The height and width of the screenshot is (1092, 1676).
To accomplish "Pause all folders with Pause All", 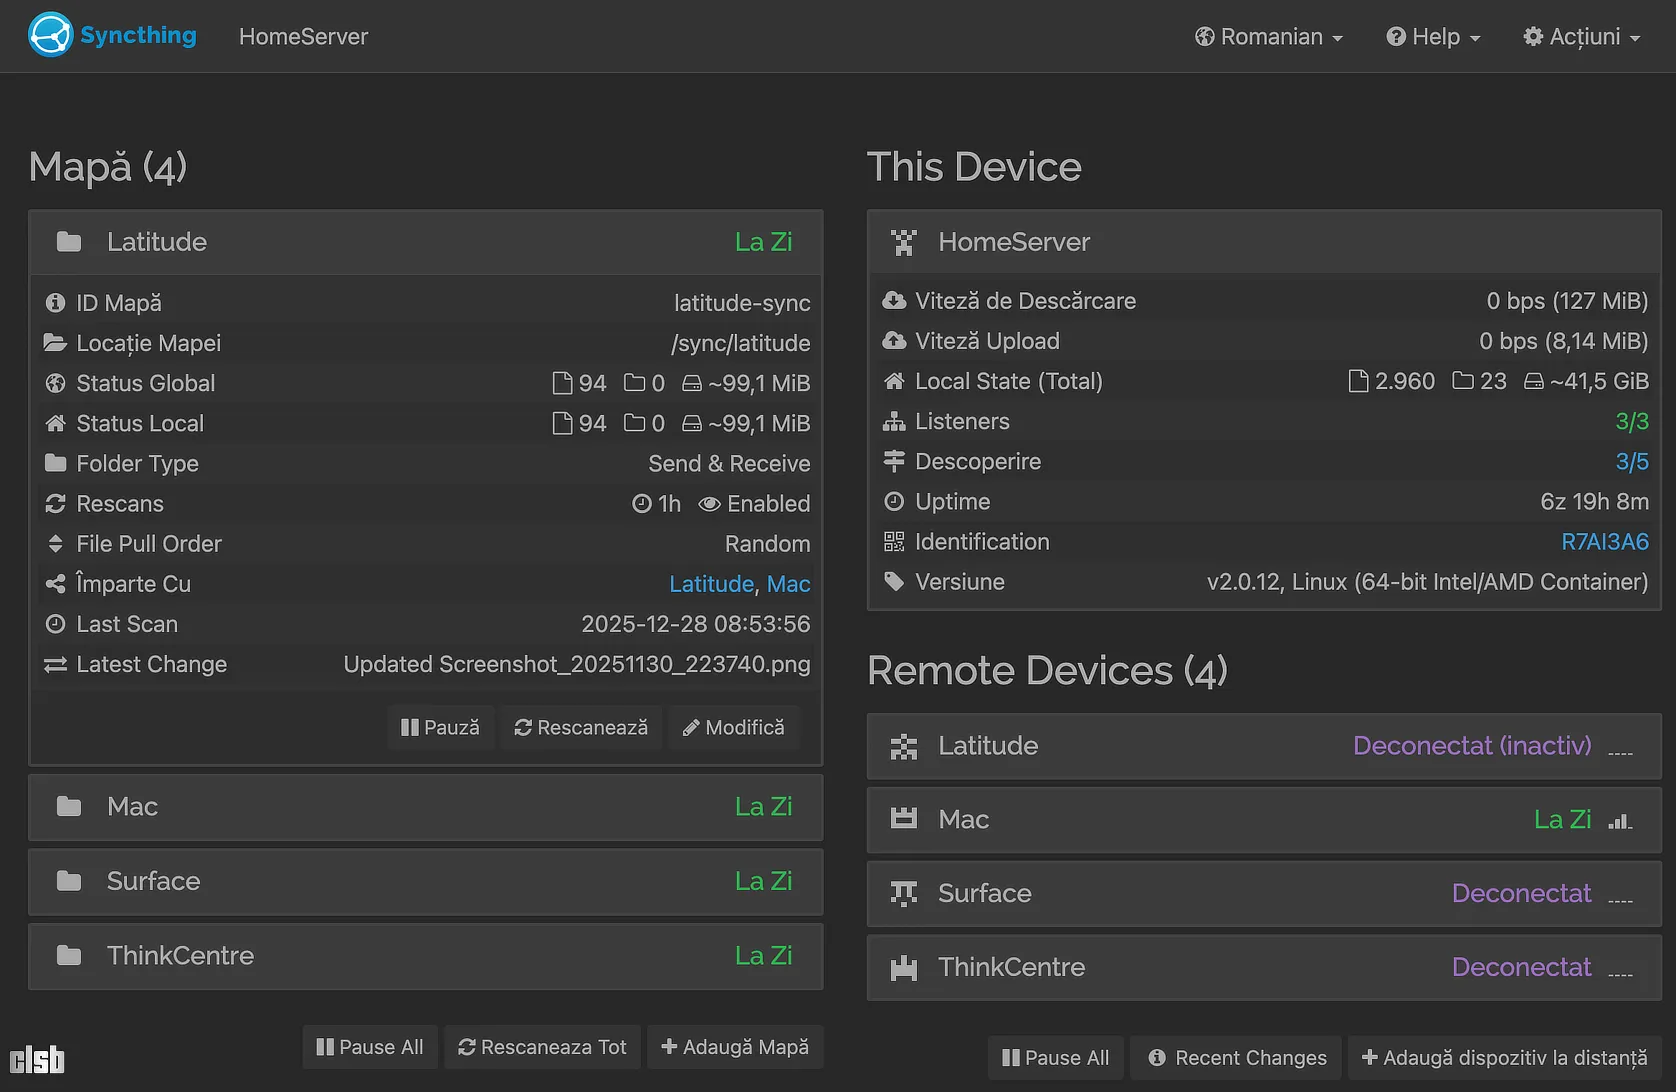I will [370, 1047].
